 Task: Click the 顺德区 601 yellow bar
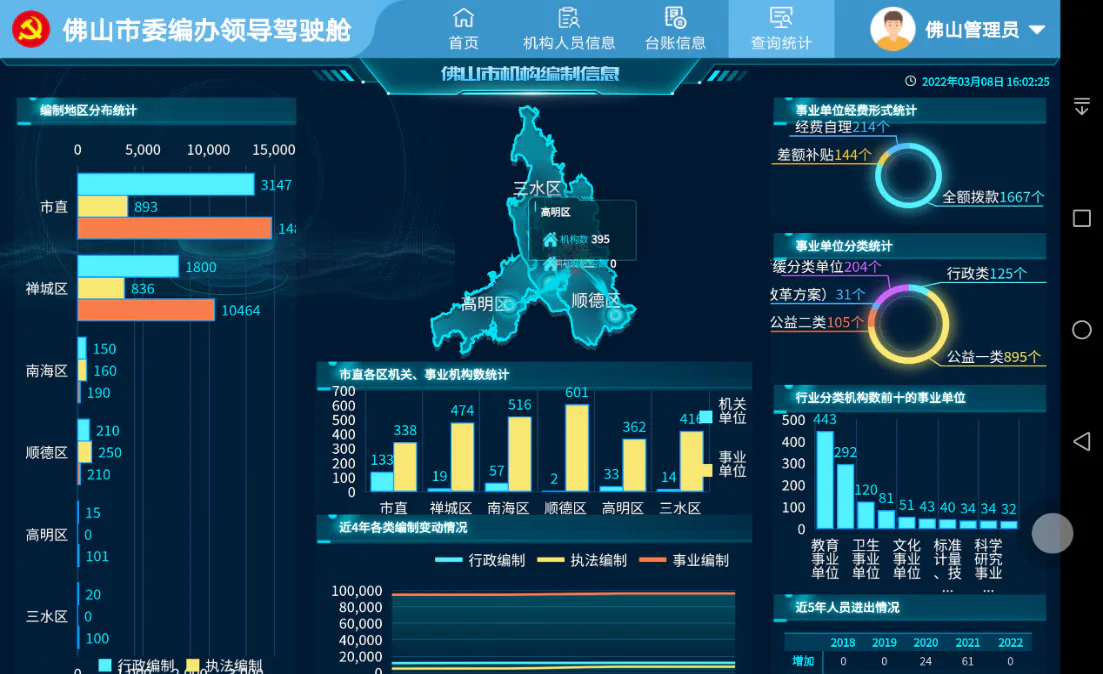click(x=577, y=448)
